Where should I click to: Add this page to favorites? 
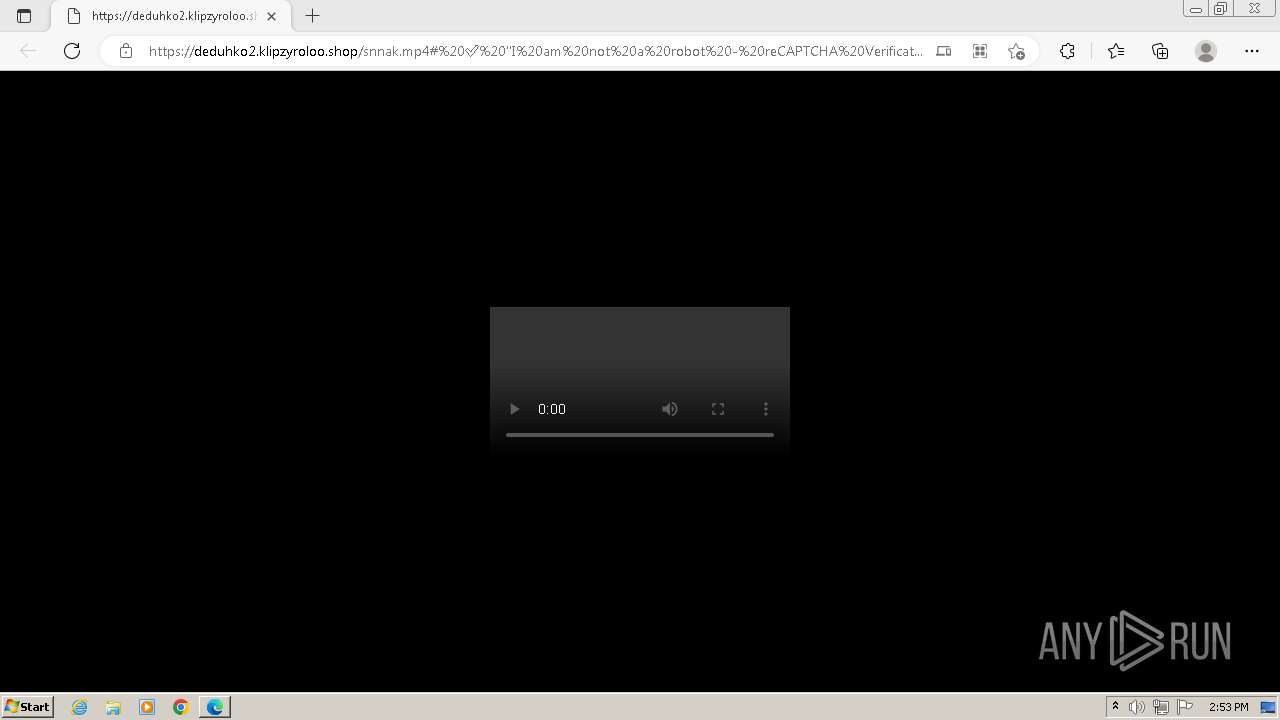point(1016,51)
